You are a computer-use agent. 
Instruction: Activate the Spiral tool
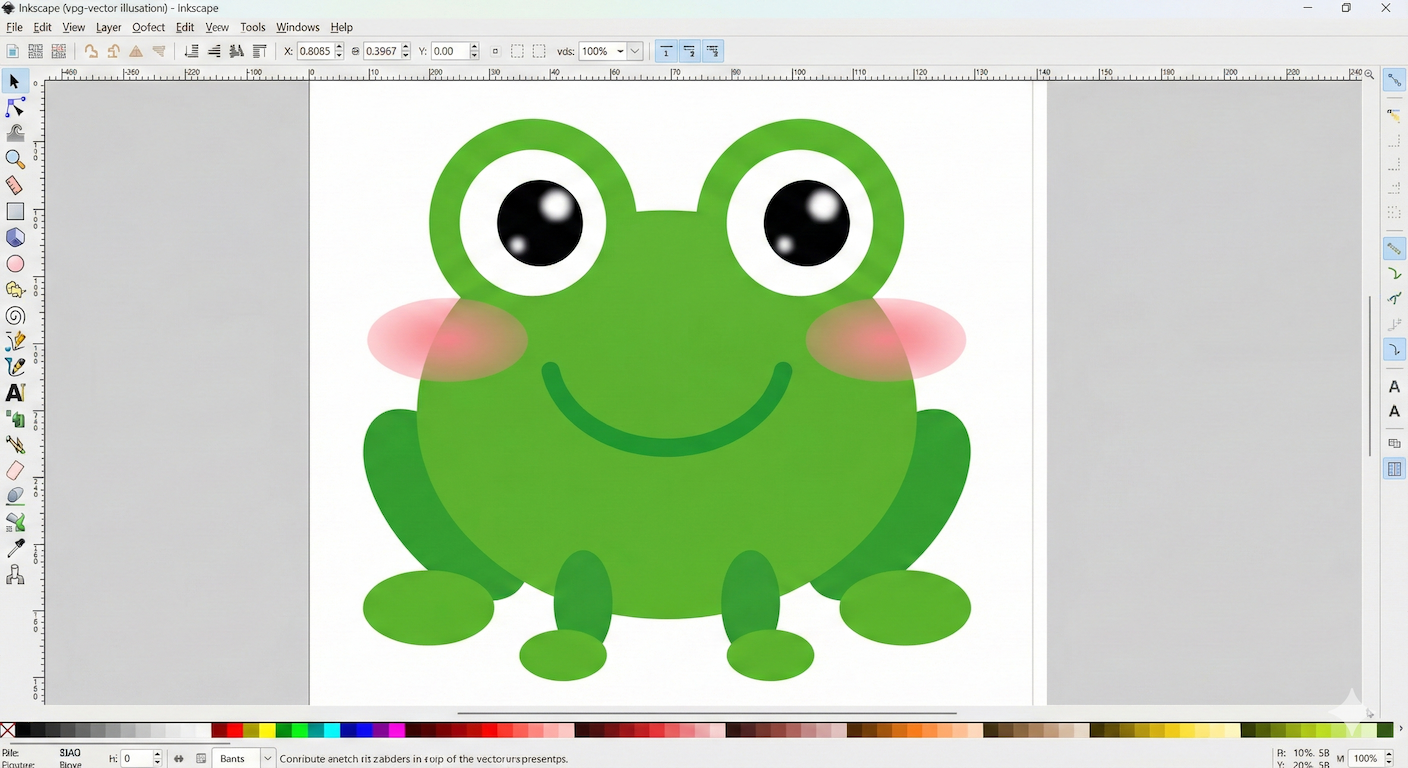(x=15, y=316)
